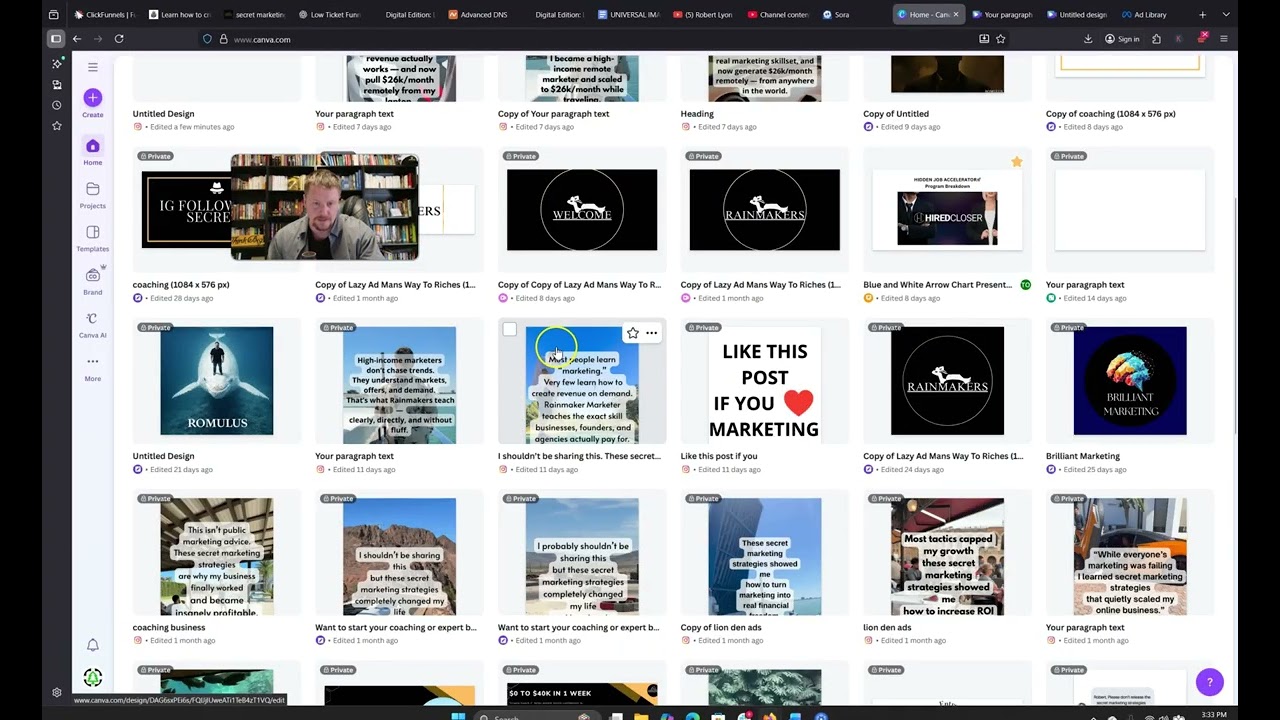This screenshot has width=1280, height=720.
Task: Close the Home - Canva tab
Action: (x=957, y=15)
